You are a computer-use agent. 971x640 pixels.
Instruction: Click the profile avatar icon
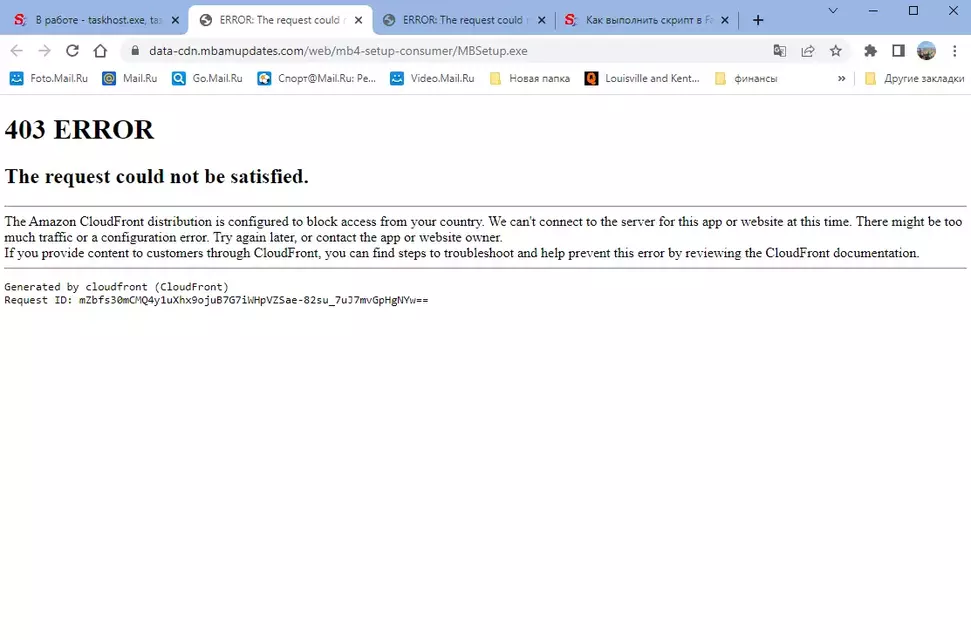(926, 51)
